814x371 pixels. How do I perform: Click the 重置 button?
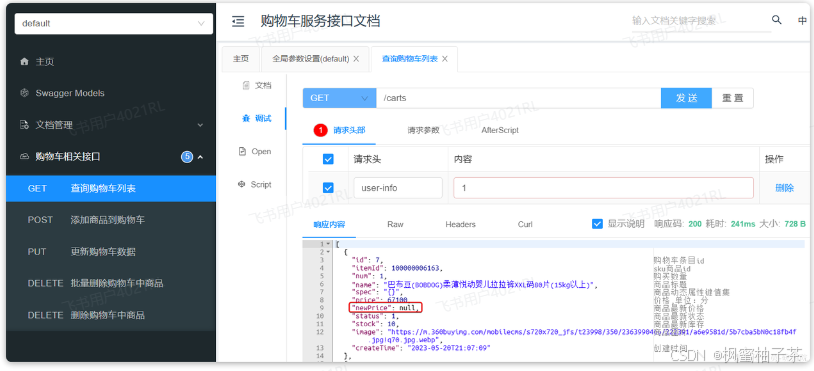pos(732,98)
